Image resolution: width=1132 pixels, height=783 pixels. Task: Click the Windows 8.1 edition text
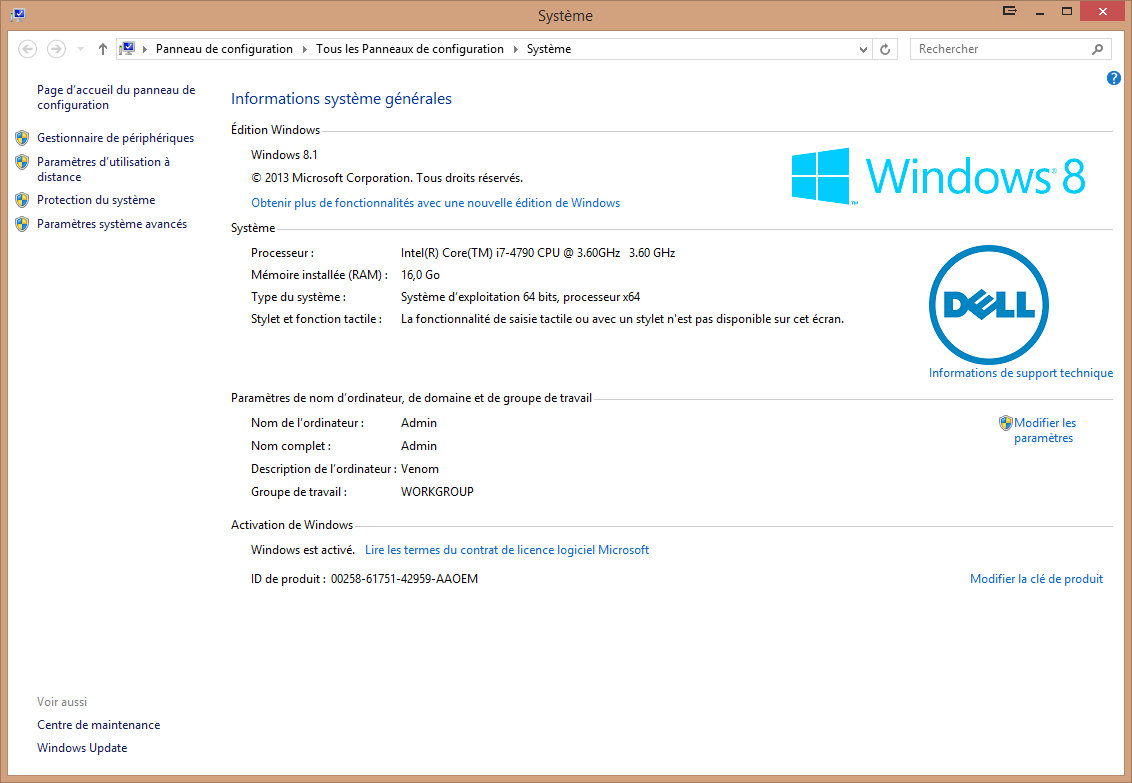click(284, 154)
